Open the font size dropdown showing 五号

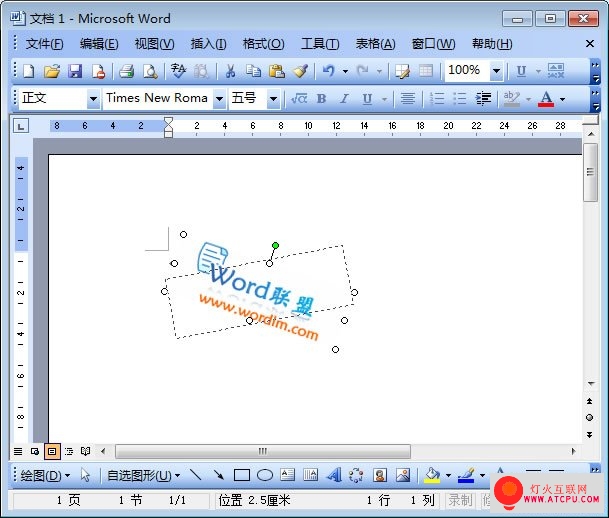273,99
